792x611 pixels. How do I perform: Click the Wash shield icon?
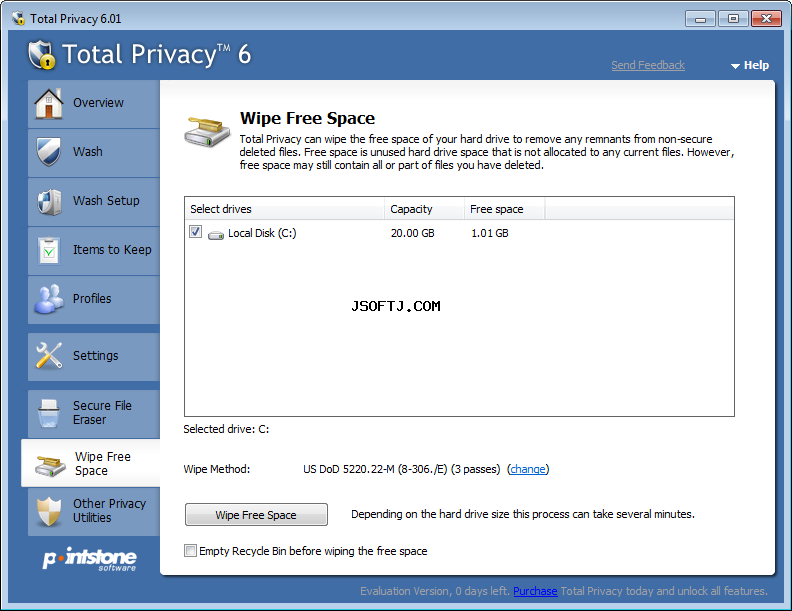click(x=49, y=151)
